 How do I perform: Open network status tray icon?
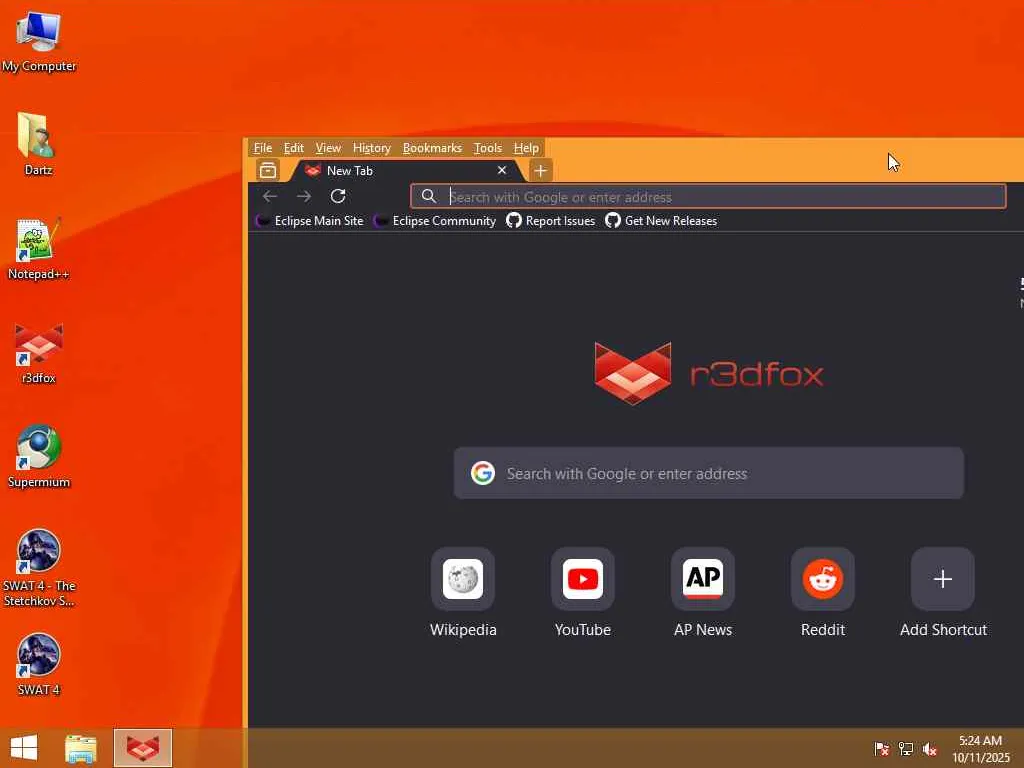905,748
